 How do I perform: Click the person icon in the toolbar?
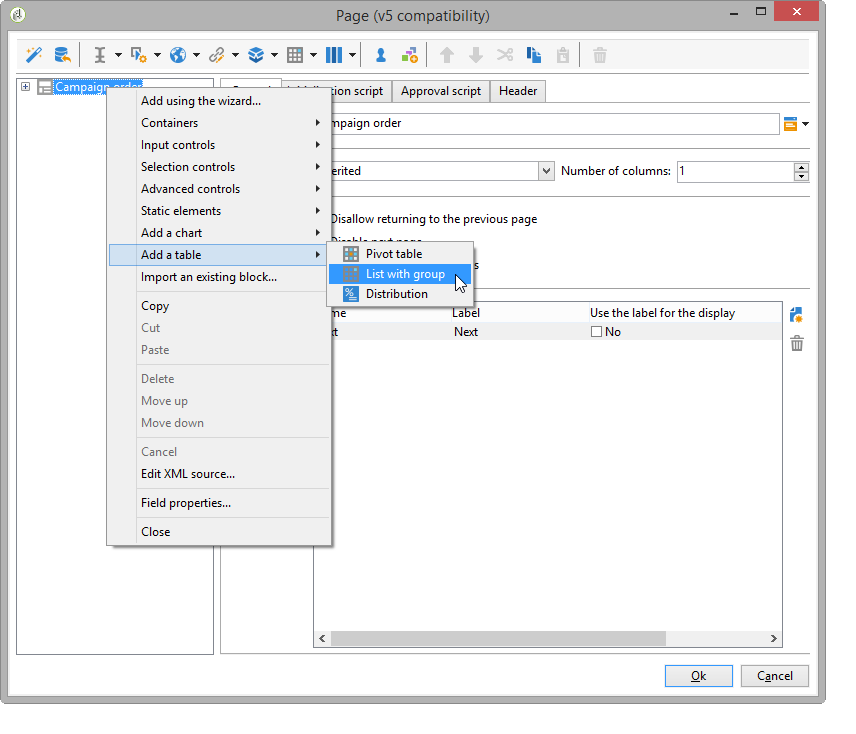click(x=381, y=55)
